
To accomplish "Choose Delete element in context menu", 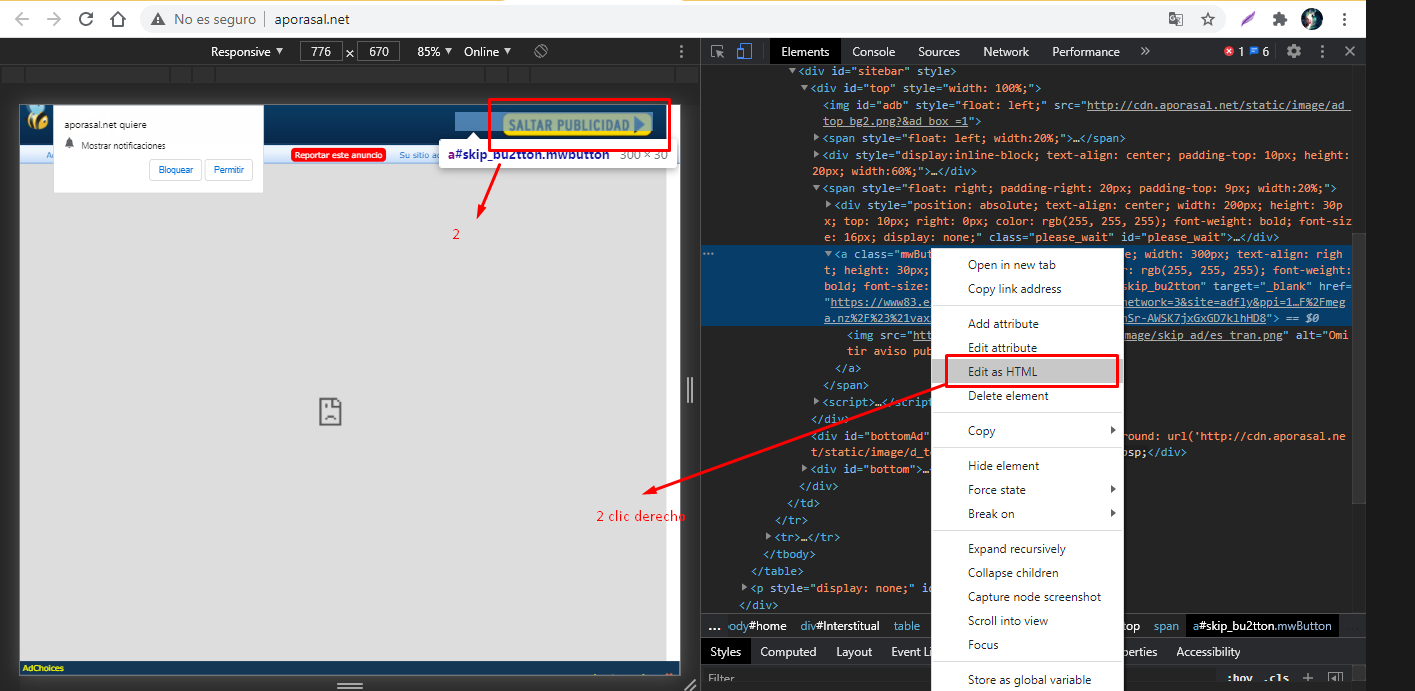I will click(x=1026, y=396).
